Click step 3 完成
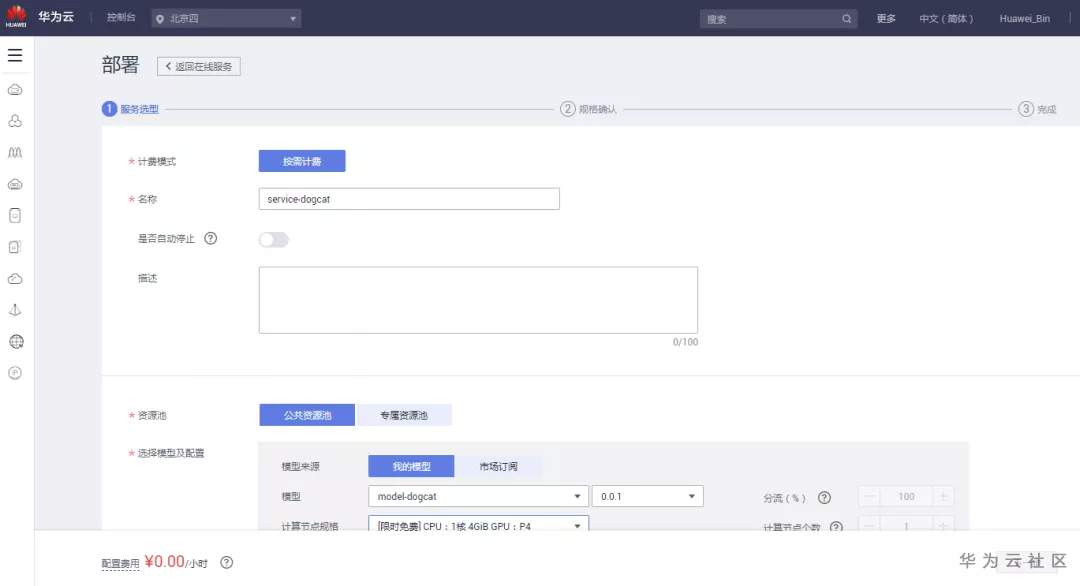1080x586 pixels. pyautogui.click(x=1037, y=109)
